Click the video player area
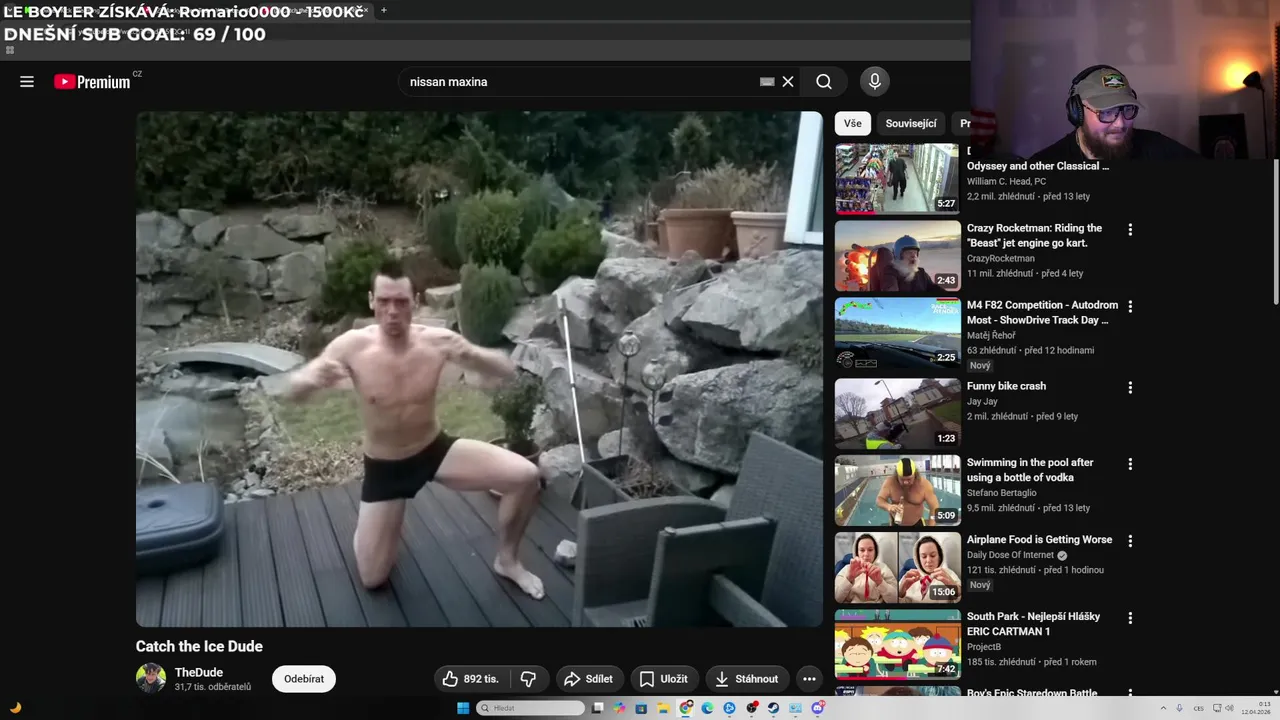This screenshot has height=720, width=1280. (479, 369)
